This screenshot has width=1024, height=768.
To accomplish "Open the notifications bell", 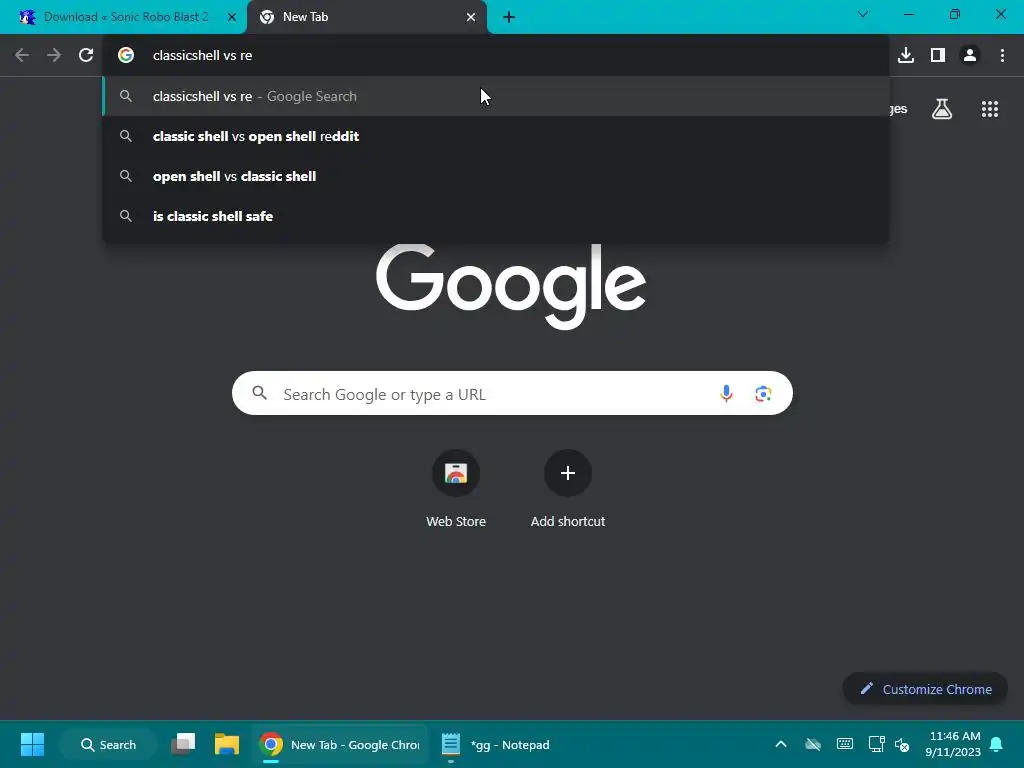I will pyautogui.click(x=996, y=744).
